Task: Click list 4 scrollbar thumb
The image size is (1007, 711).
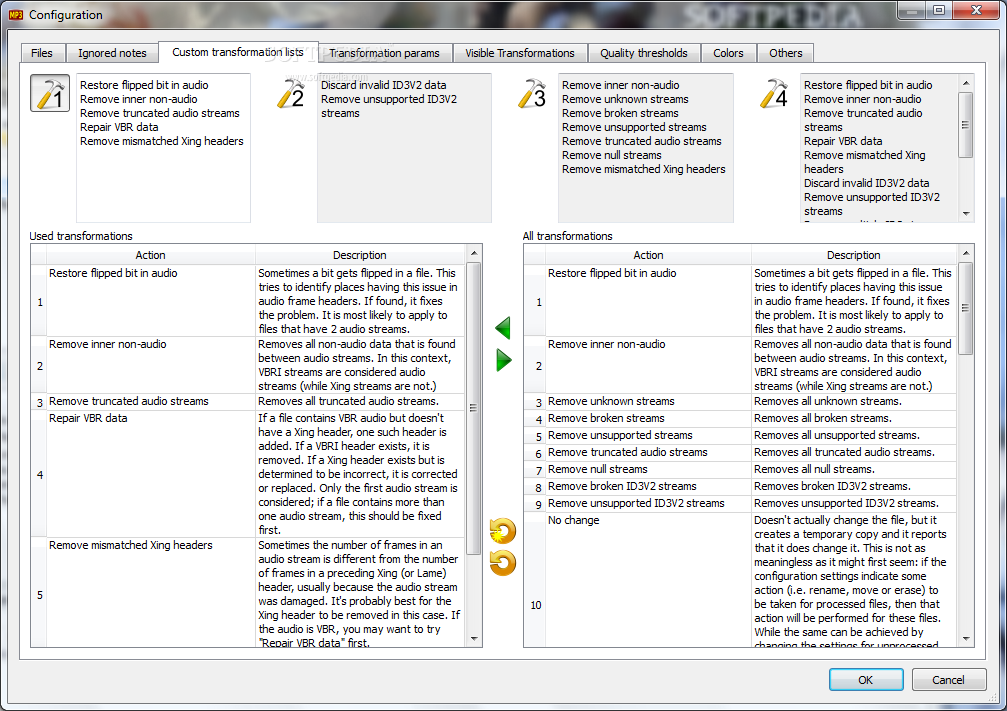Action: tap(966, 125)
